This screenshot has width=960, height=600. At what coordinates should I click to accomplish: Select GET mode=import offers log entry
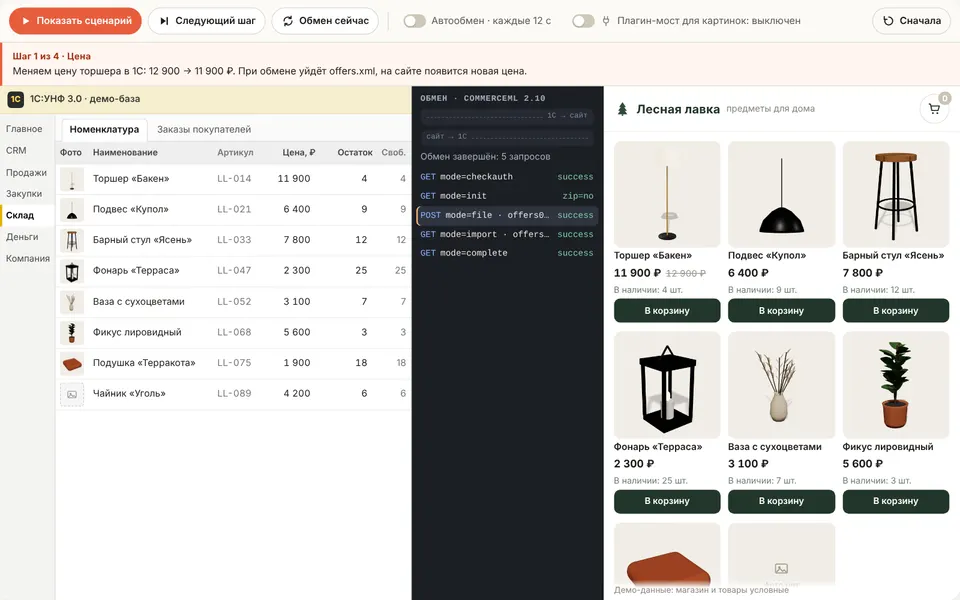(x=507, y=234)
